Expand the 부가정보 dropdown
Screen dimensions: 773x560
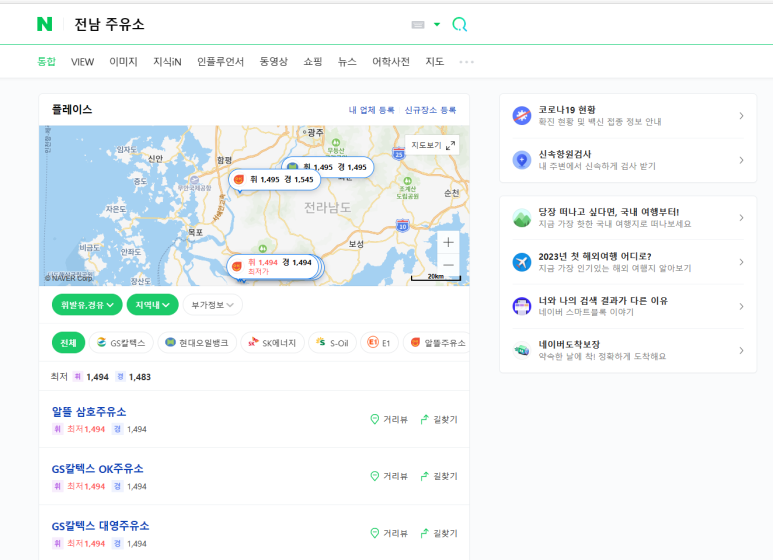click(x=212, y=305)
